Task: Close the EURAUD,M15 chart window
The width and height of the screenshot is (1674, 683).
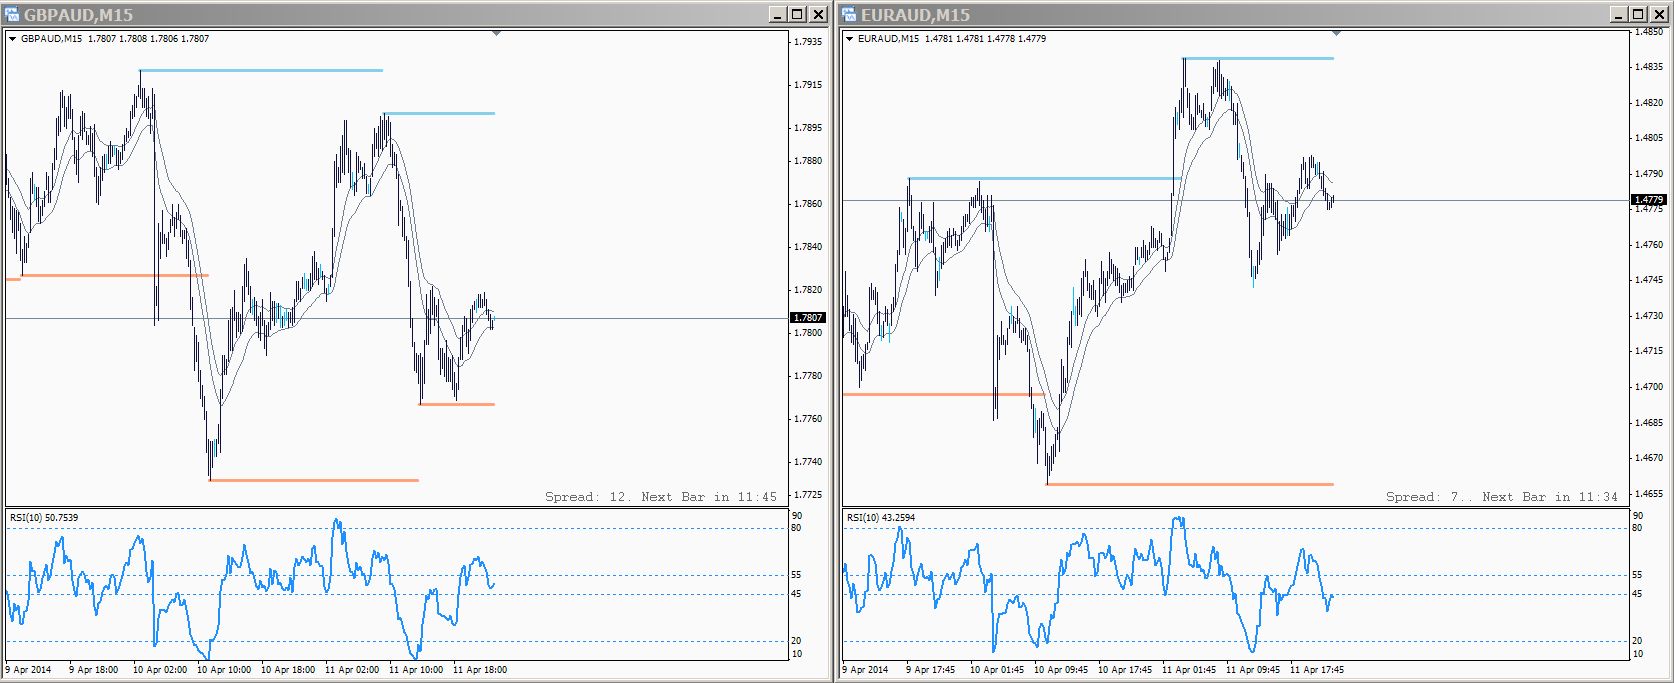Action: tap(1659, 14)
